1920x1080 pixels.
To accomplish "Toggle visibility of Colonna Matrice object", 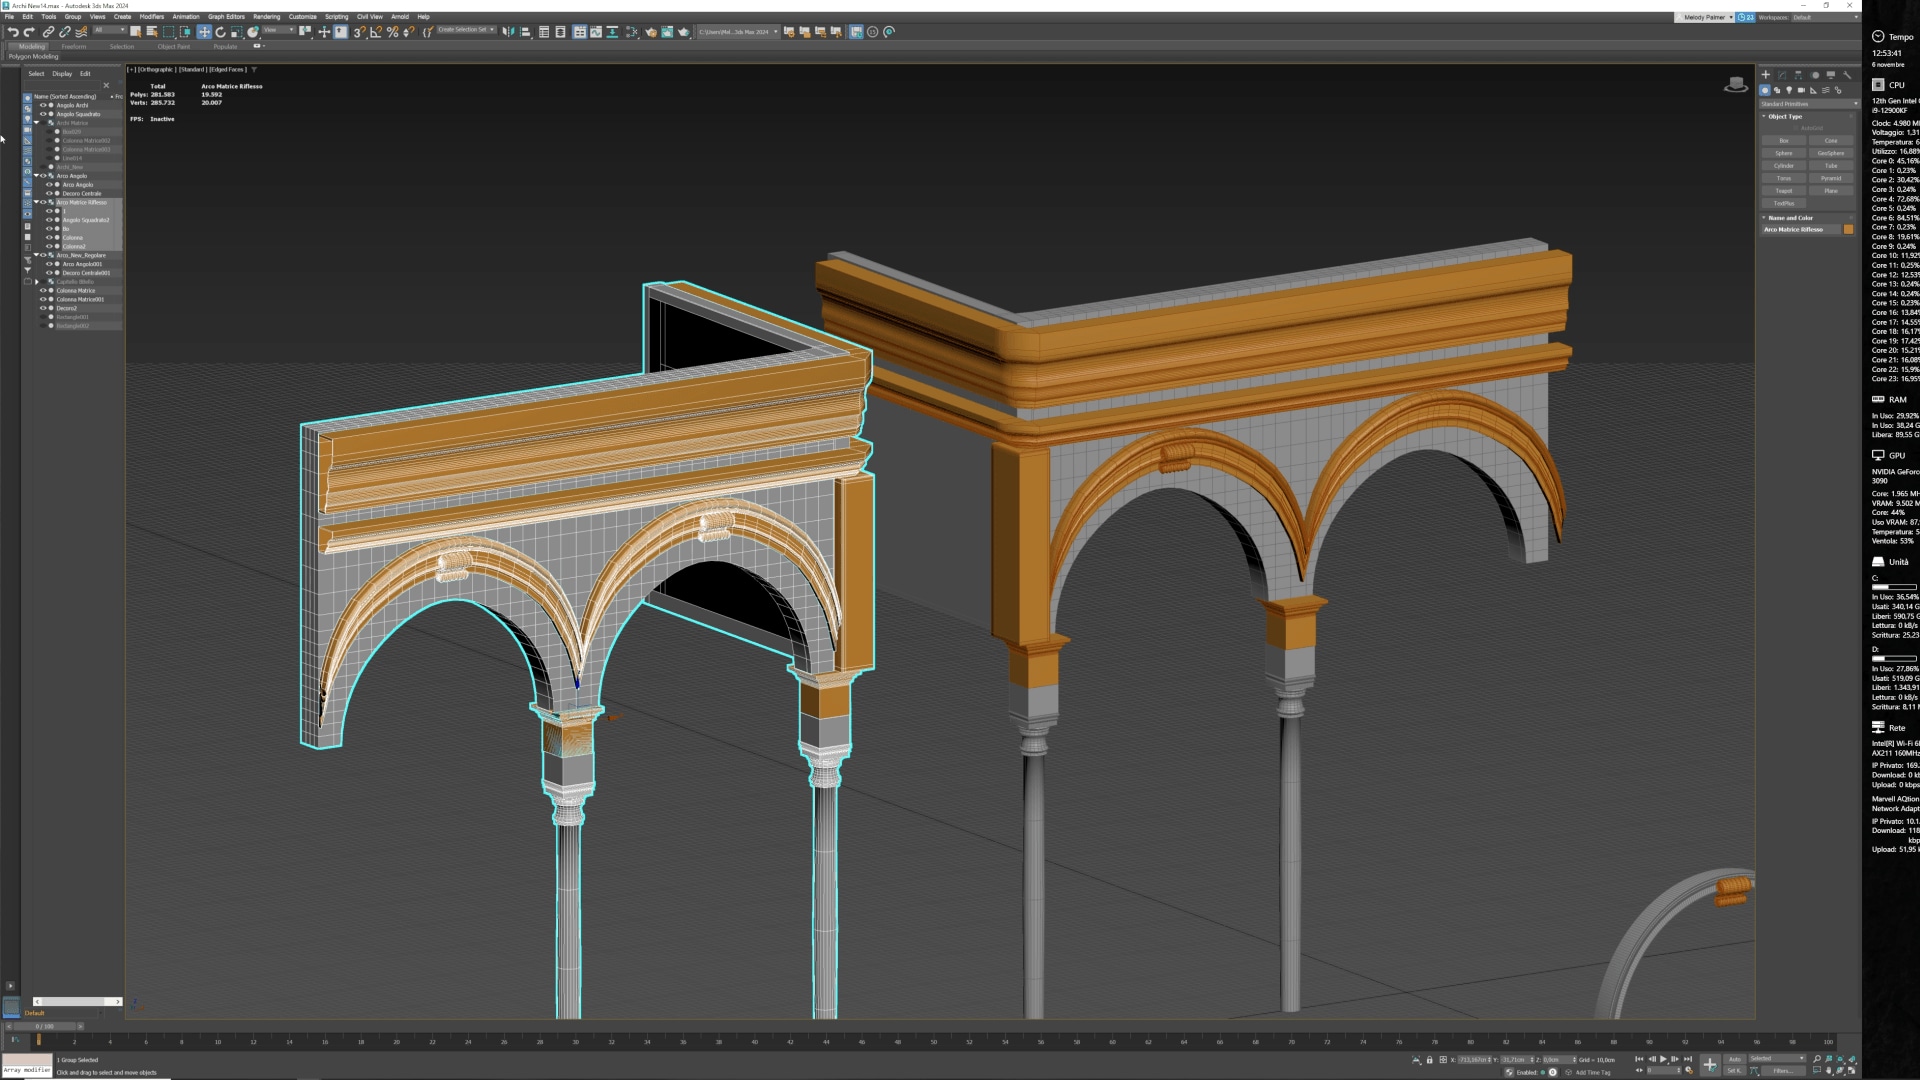I will [x=43, y=290].
